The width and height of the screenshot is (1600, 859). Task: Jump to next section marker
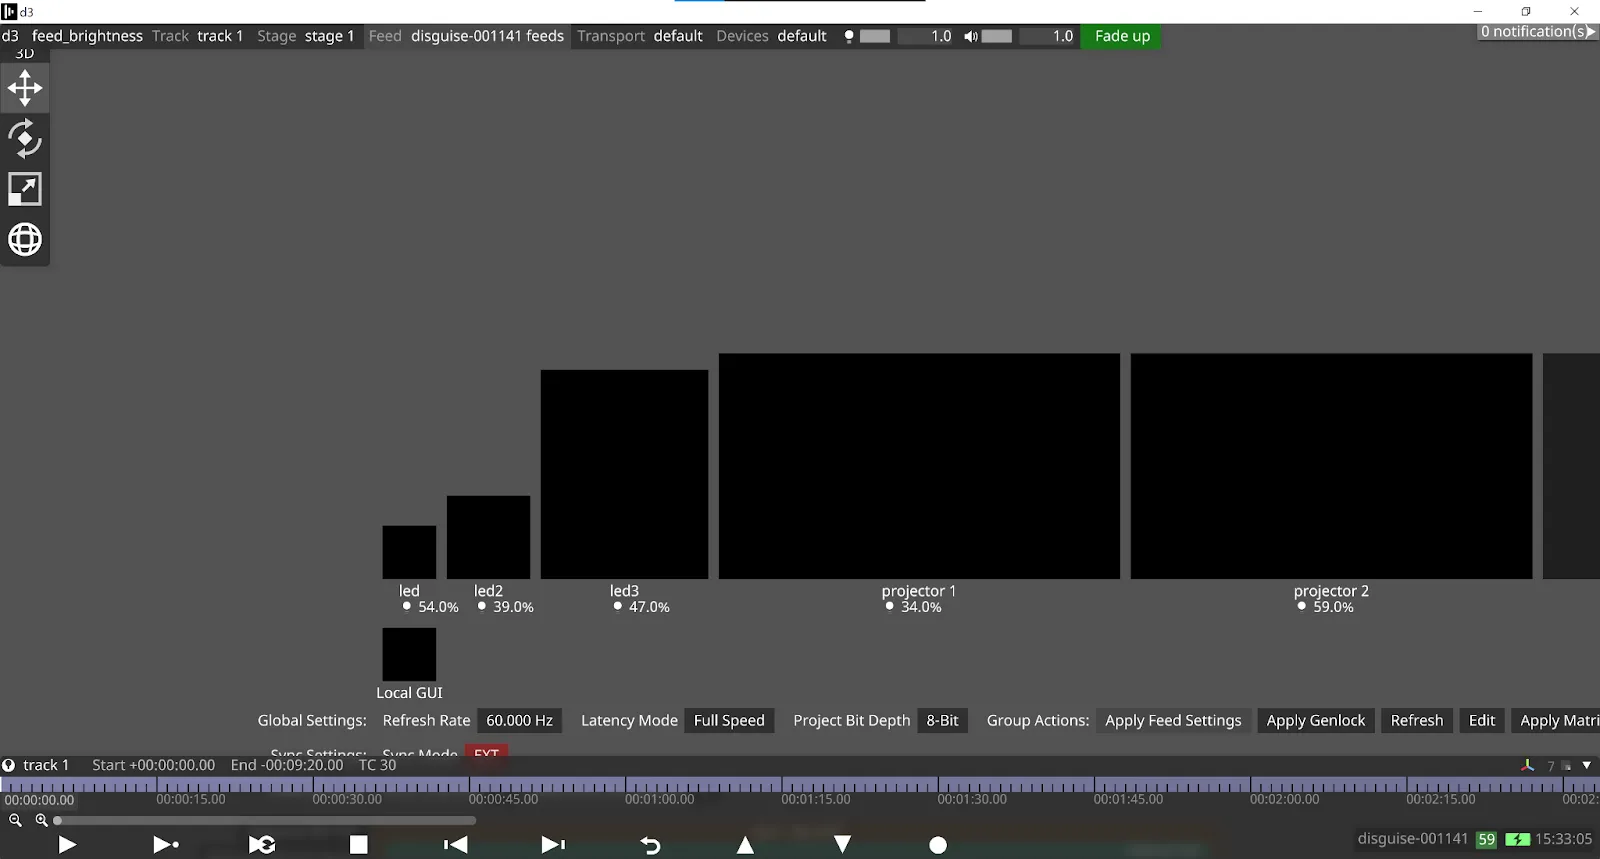553,845
